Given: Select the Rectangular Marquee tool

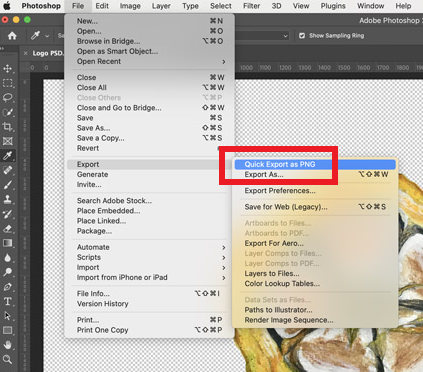Looking at the screenshot, I should (x=7, y=83).
